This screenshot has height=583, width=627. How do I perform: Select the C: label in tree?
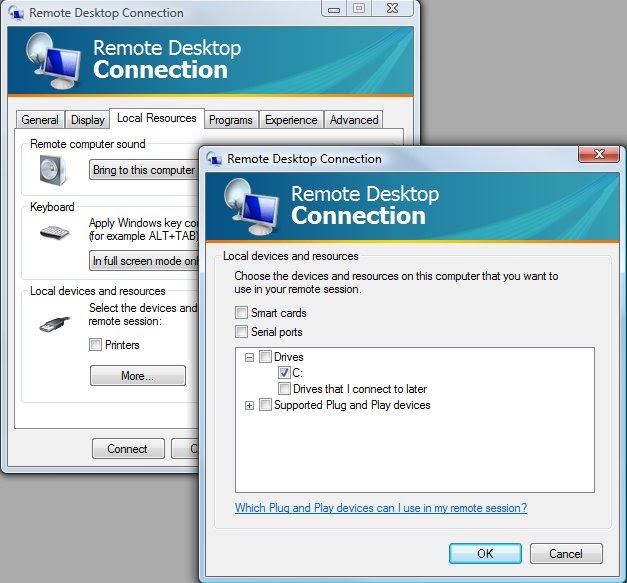coord(298,373)
